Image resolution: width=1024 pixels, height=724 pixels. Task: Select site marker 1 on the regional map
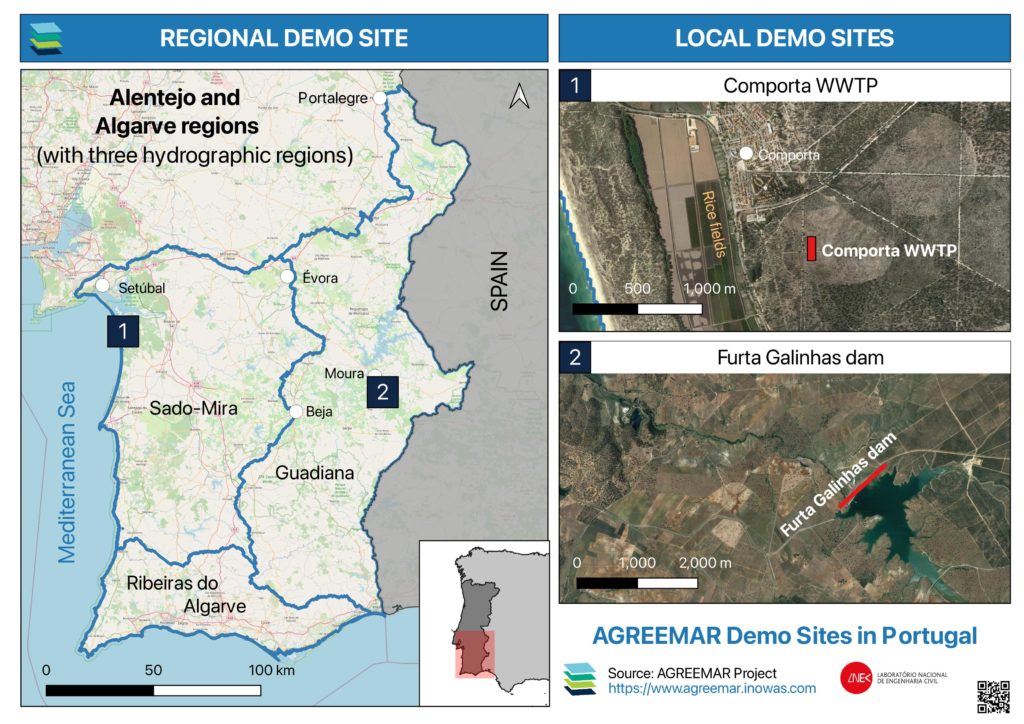123,331
